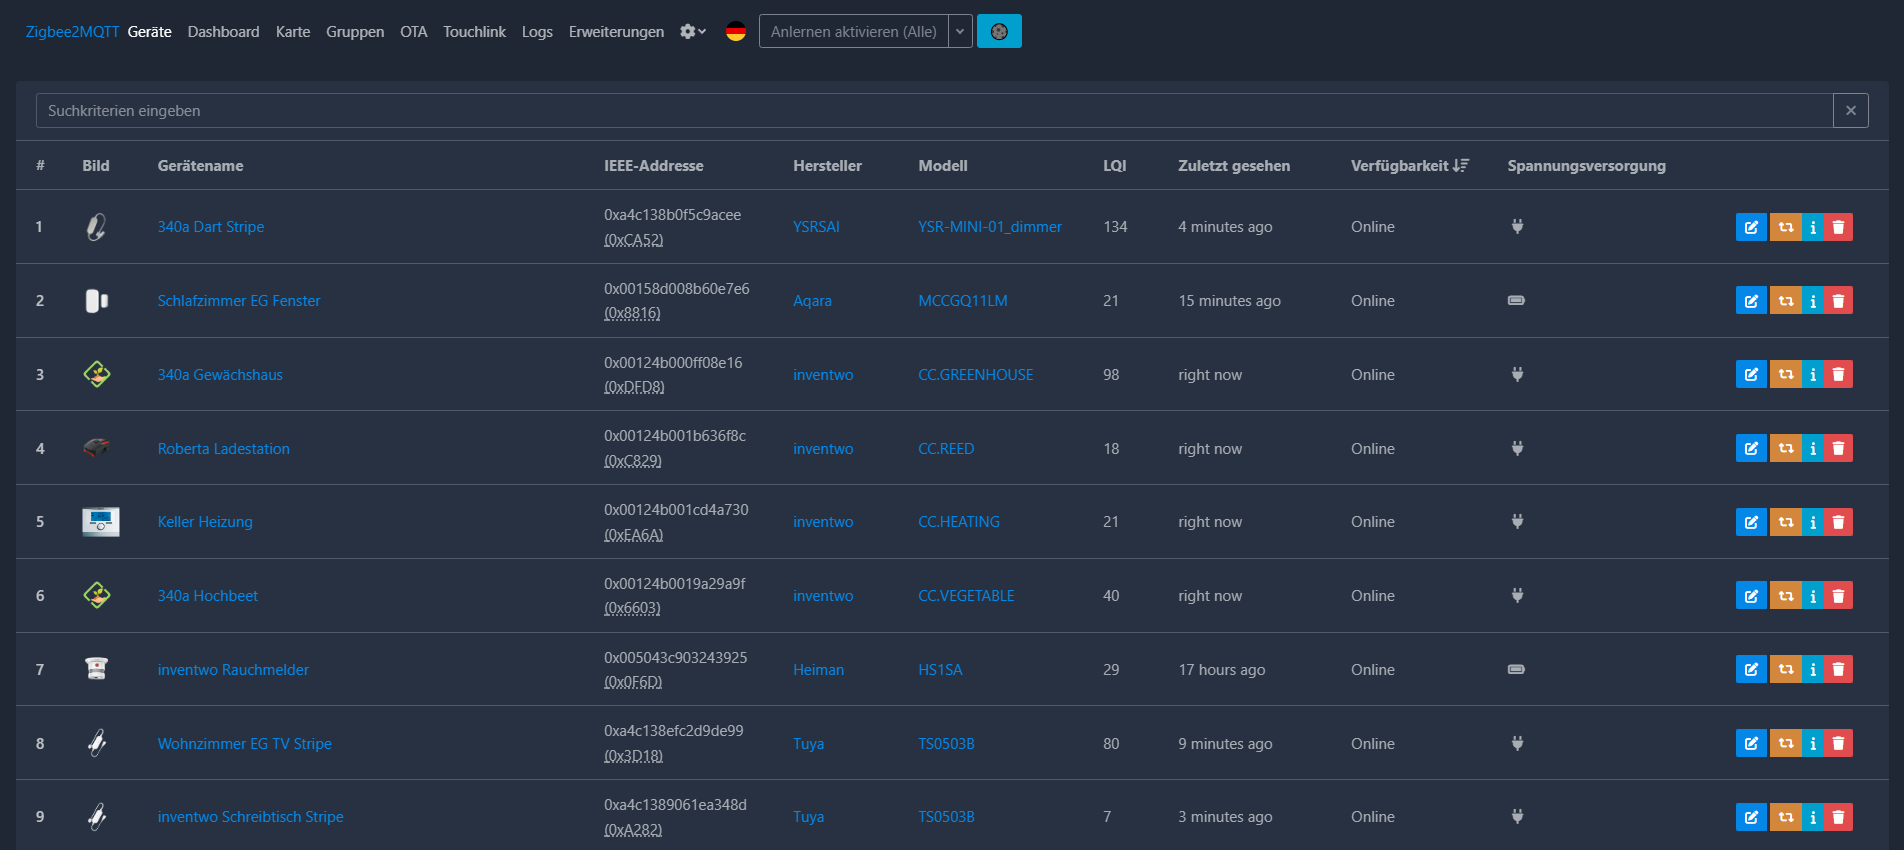This screenshot has height=850, width=1904.
Task: Clear the search field with X button
Action: pos(1850,111)
